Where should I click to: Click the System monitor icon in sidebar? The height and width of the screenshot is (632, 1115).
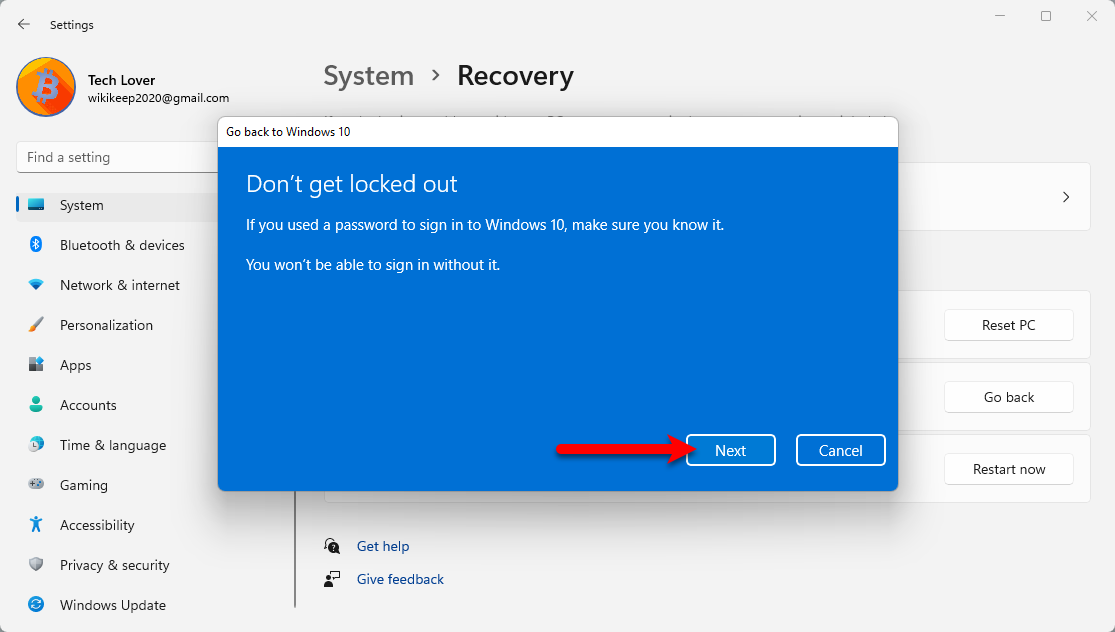pyautogui.click(x=36, y=205)
